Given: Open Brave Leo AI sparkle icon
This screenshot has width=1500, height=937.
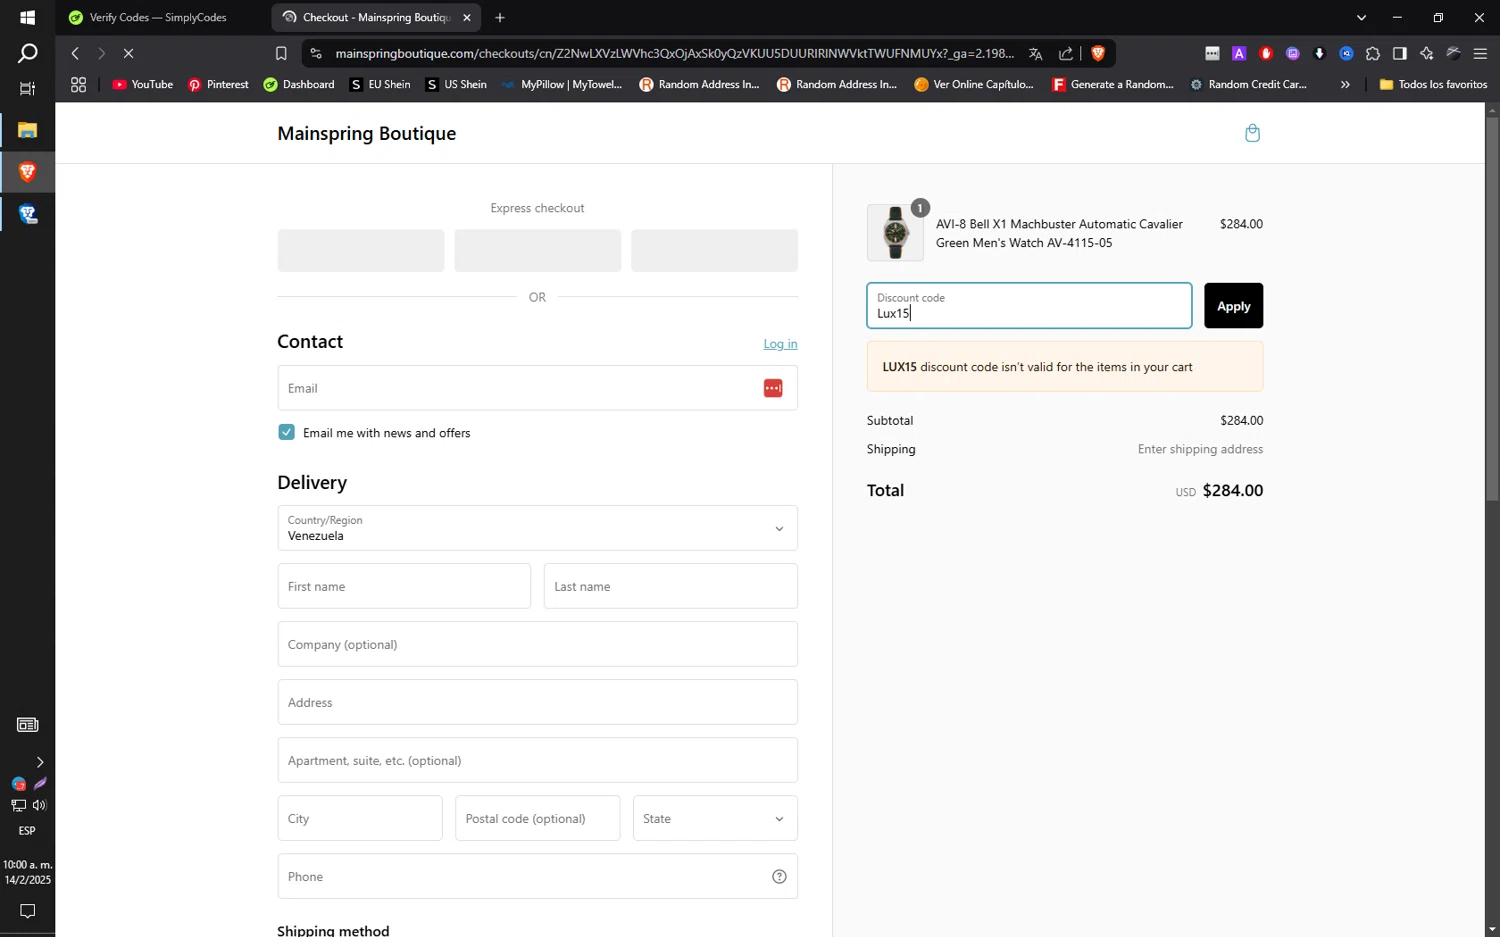Looking at the screenshot, I should pyautogui.click(x=1427, y=53).
